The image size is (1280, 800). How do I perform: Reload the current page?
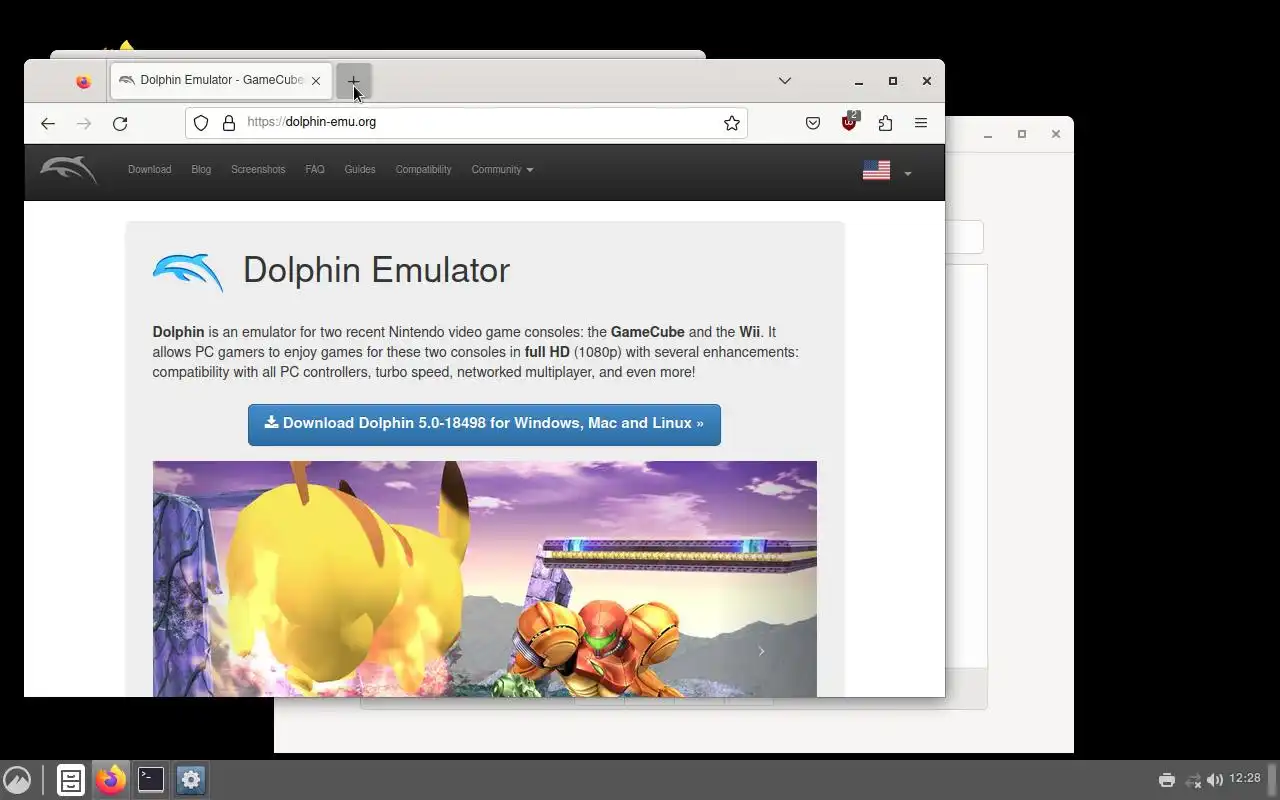[120, 123]
